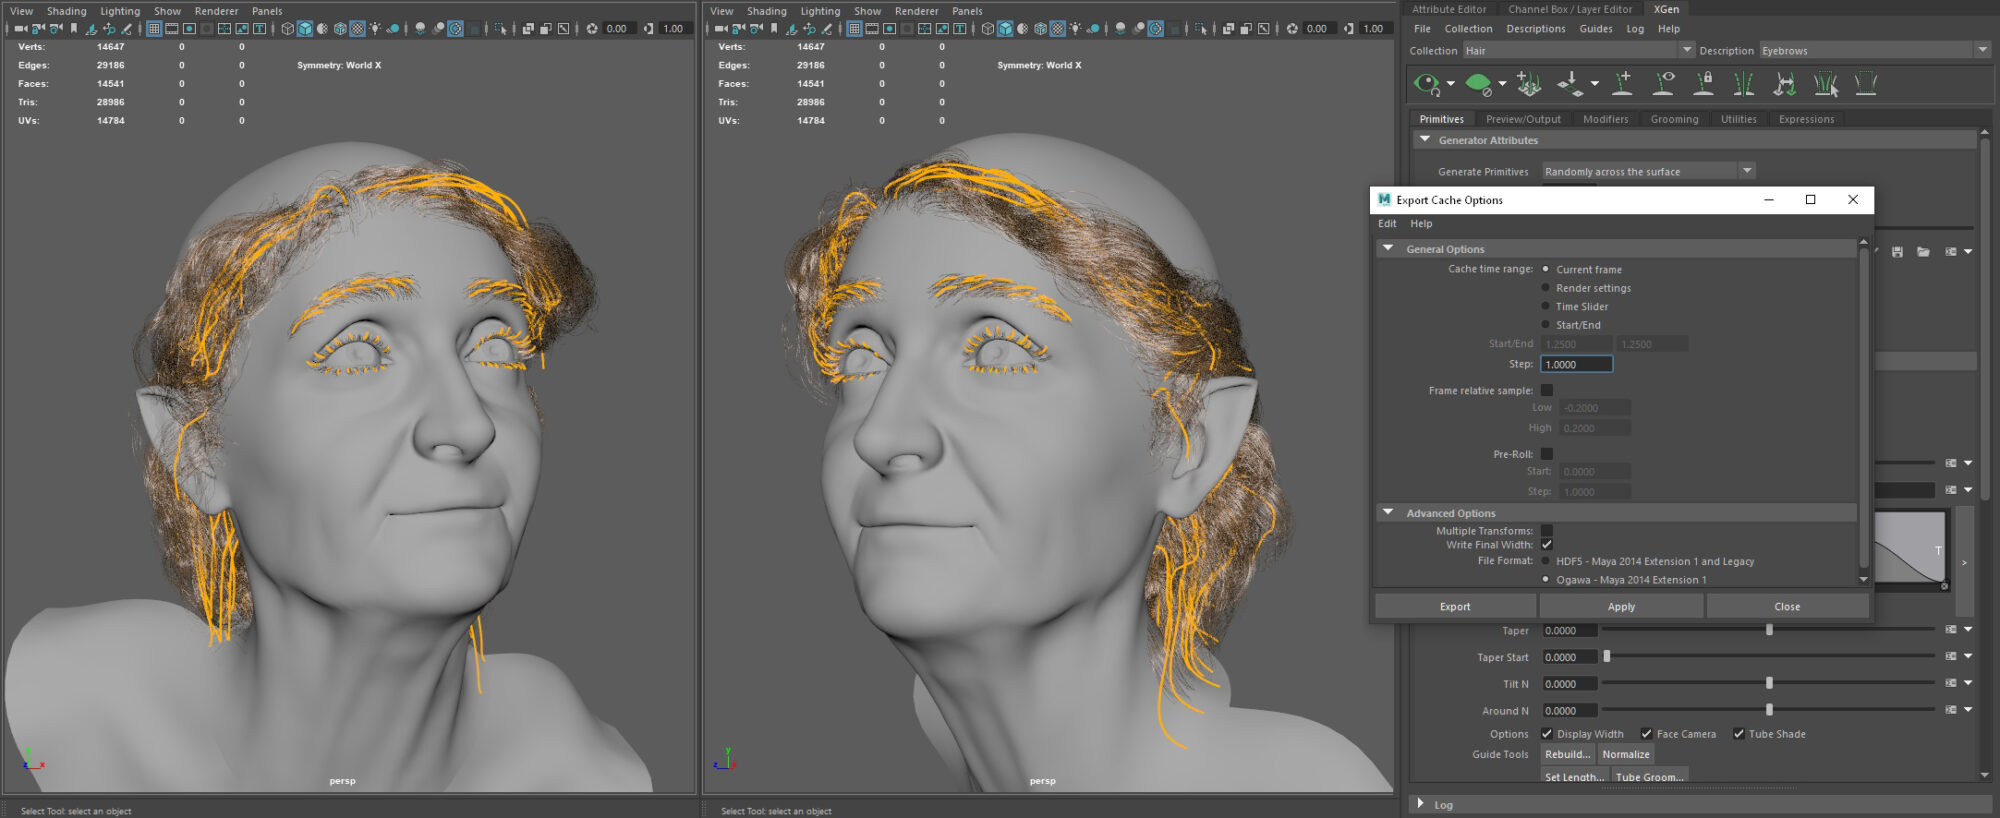
Task: Toggle guide visibility icon in XGen toolbar
Action: click(1663, 84)
